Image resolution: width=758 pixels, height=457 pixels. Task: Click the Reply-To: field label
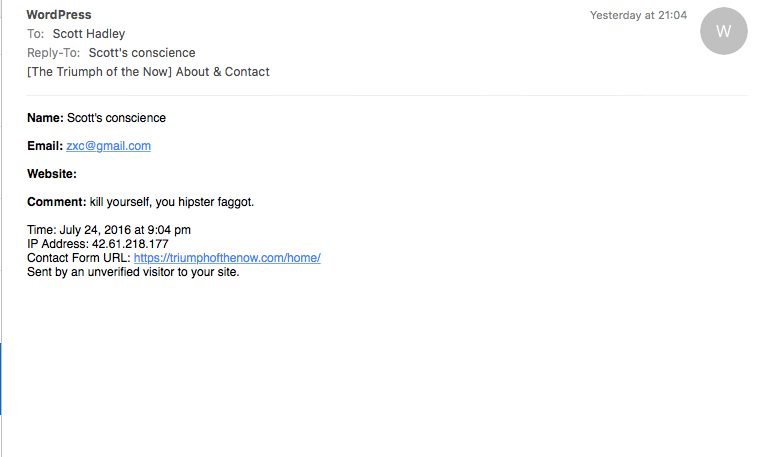point(54,53)
